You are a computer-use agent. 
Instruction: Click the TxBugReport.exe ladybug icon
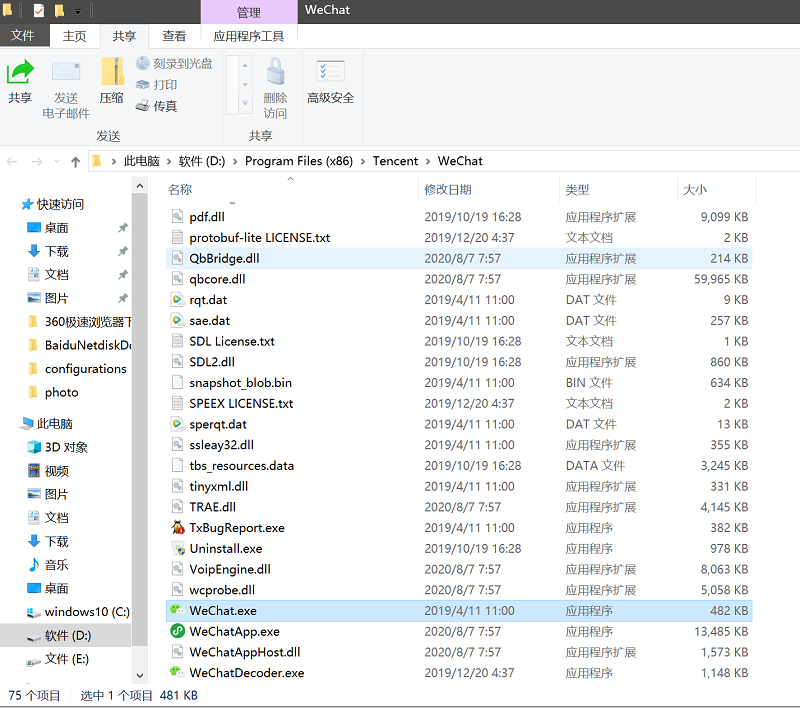177,528
